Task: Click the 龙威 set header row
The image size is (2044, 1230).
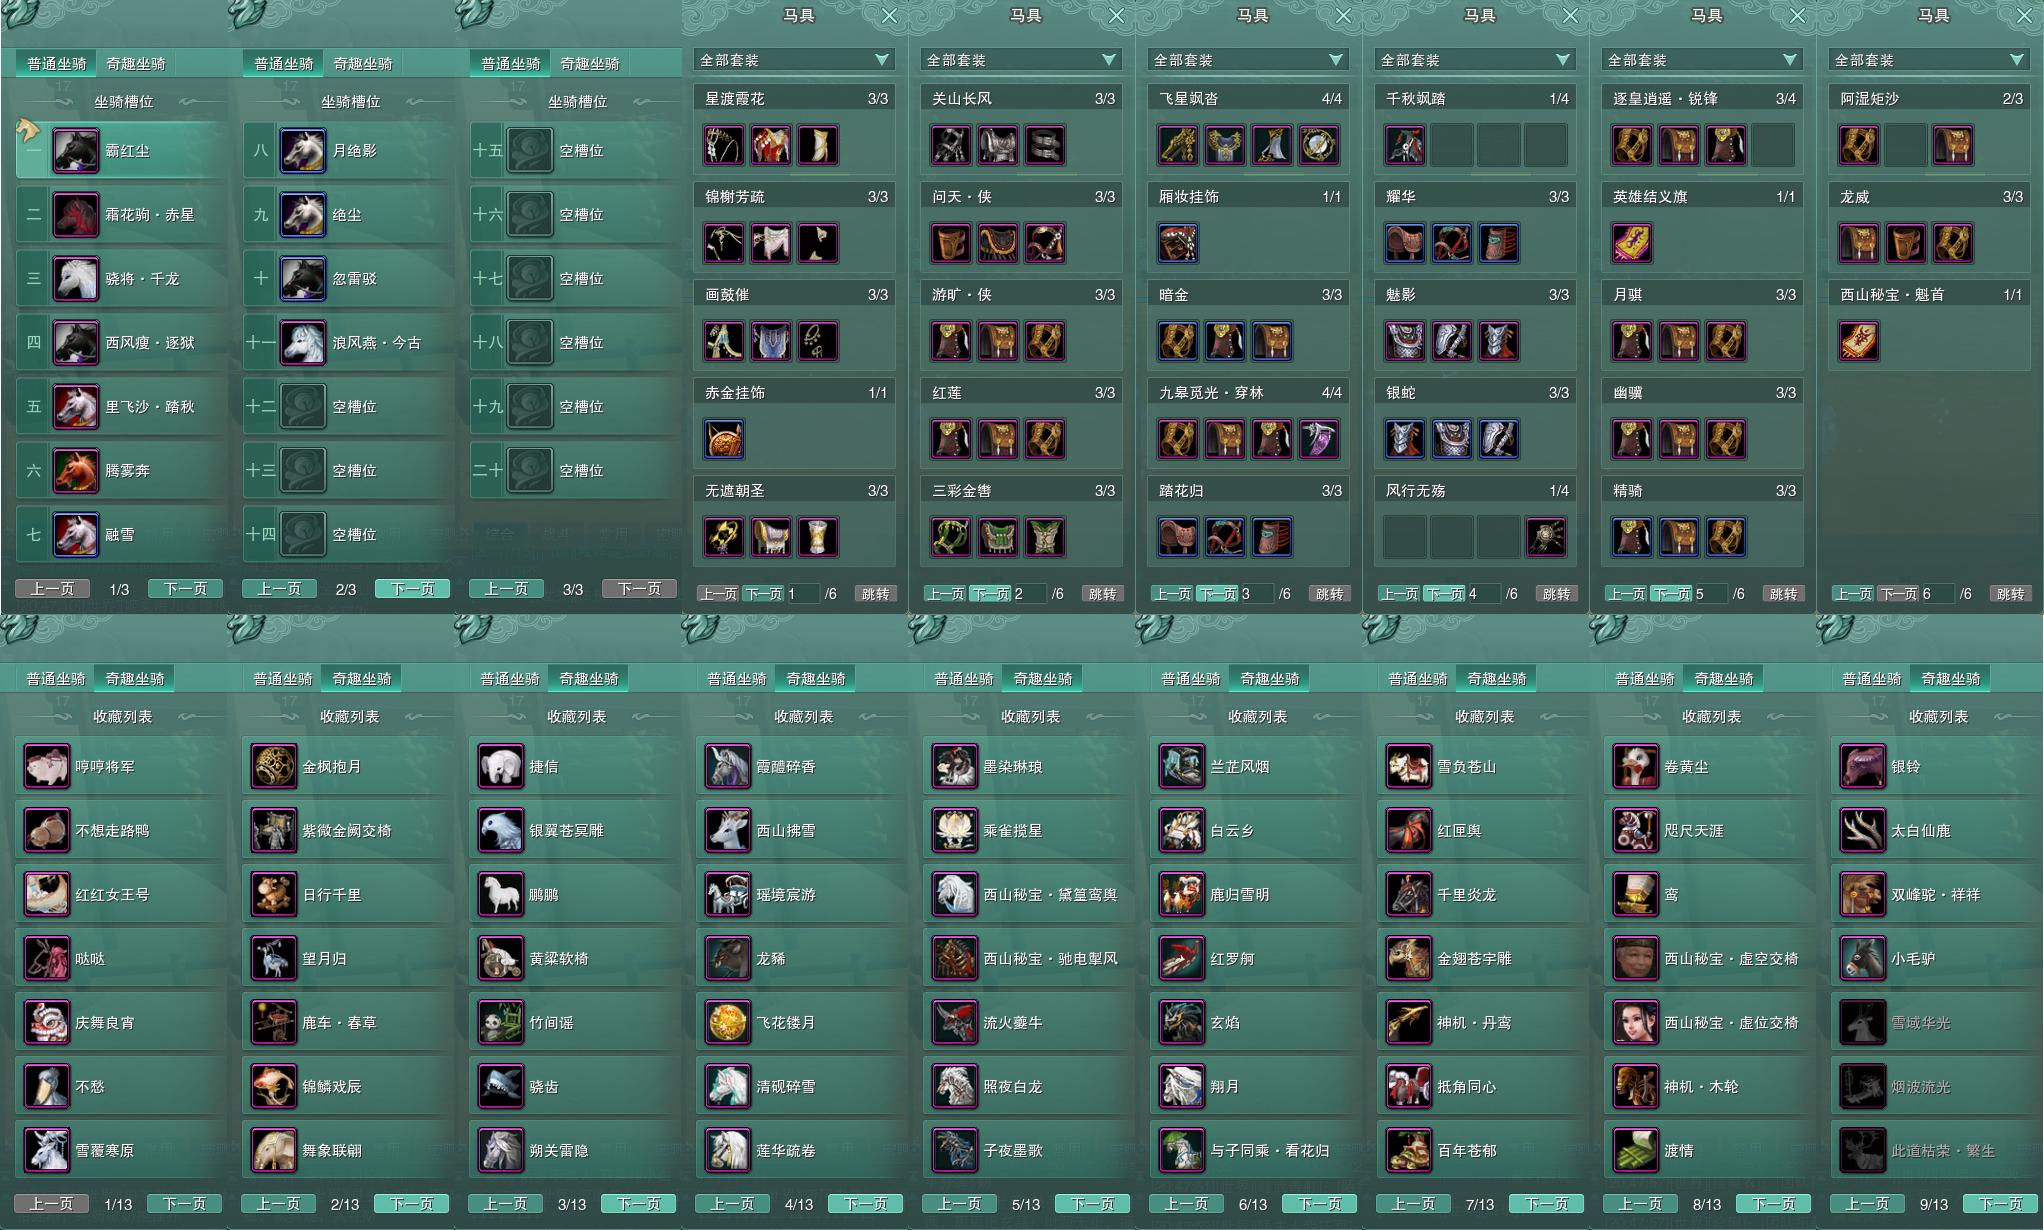Action: 1930,197
